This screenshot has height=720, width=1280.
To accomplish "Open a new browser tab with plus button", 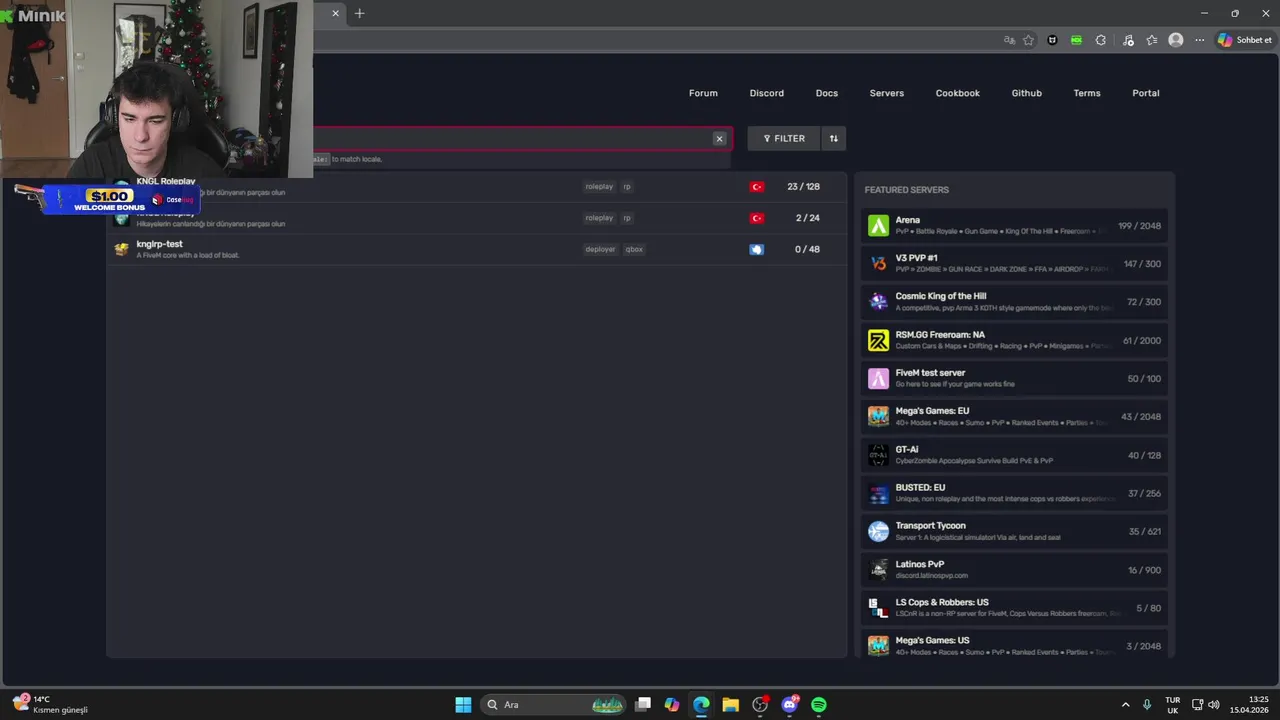I will click(360, 13).
